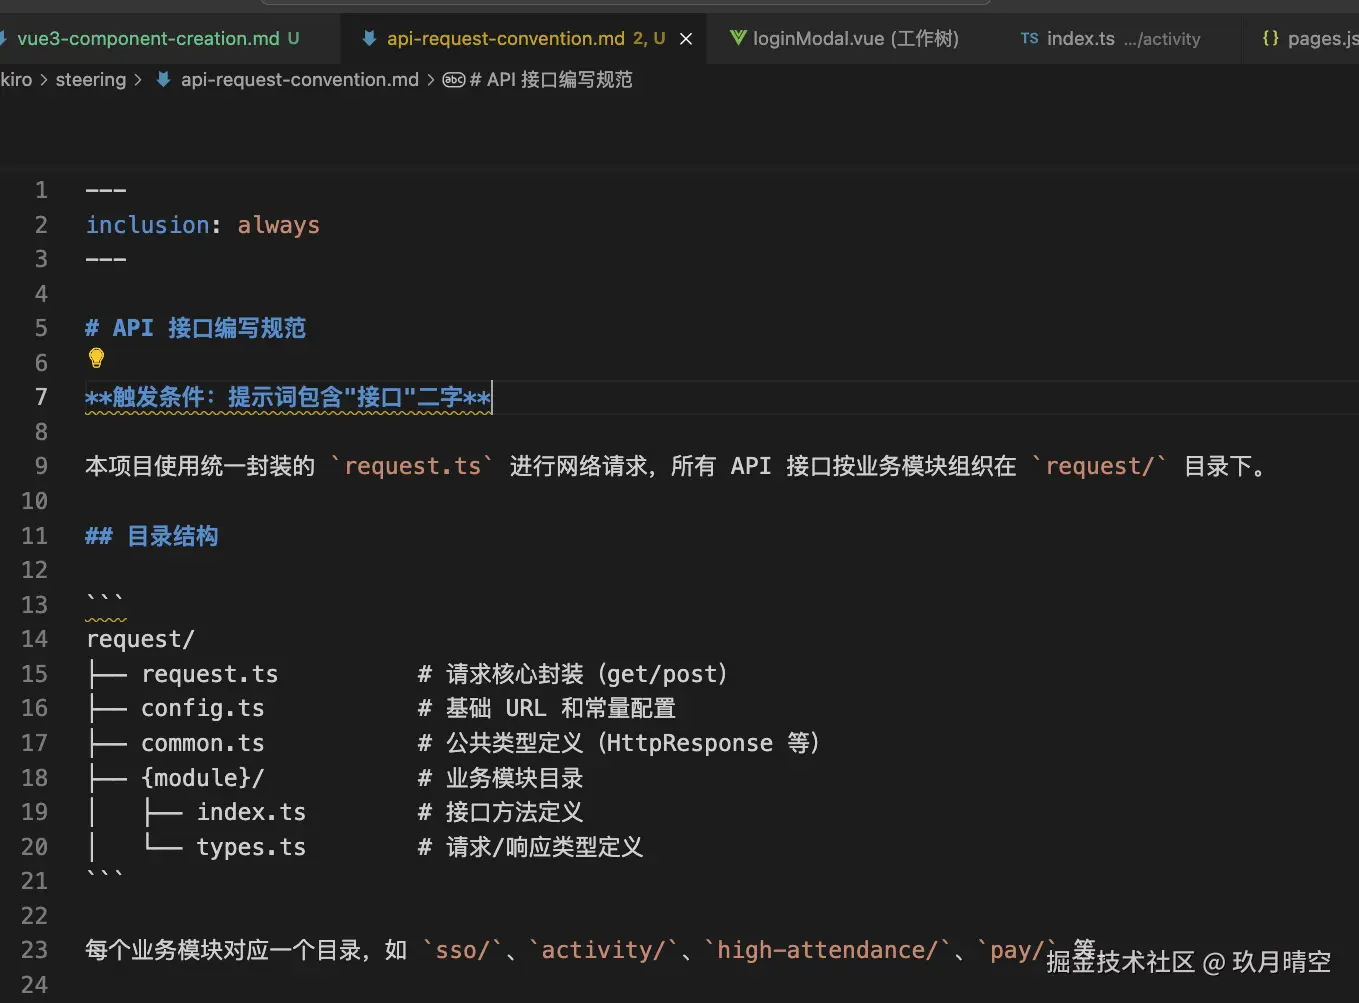The height and width of the screenshot is (1003, 1359).
Task: Click the Markdown icon on api-request-convention.md tab
Action: [369, 38]
